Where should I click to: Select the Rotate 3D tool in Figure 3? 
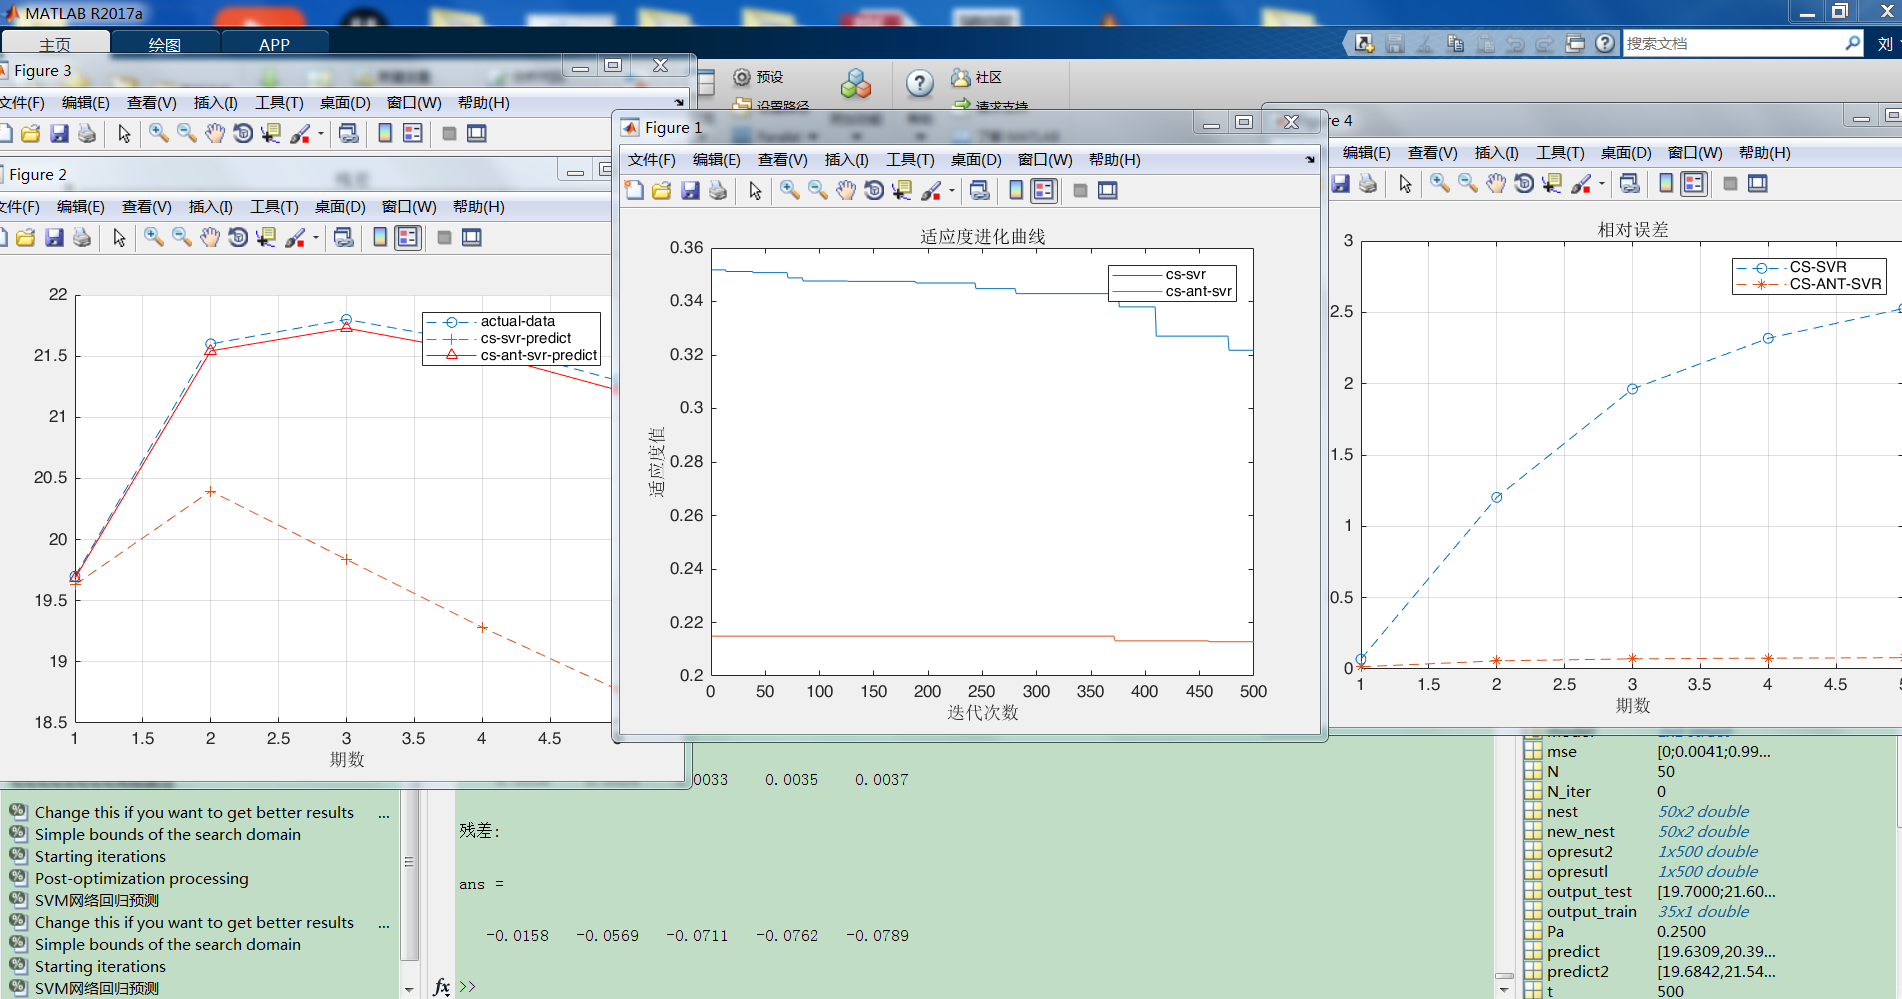pyautogui.click(x=243, y=133)
